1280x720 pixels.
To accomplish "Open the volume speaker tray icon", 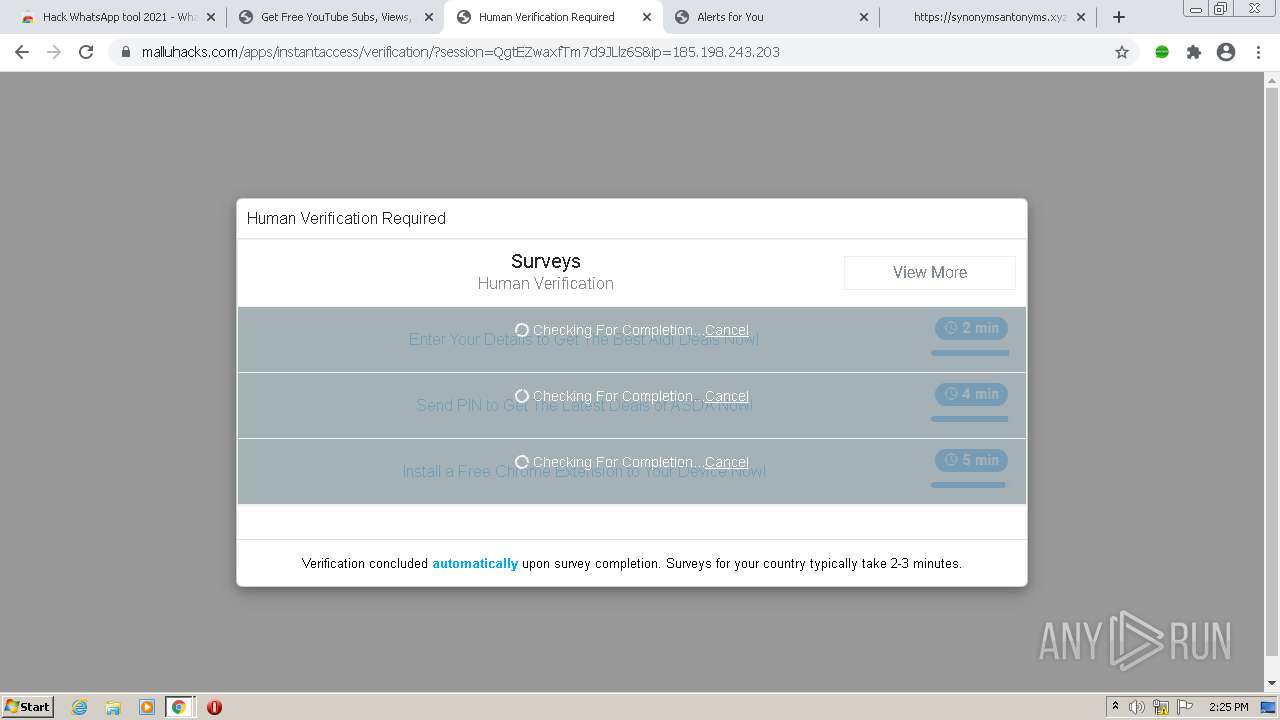I will [1137, 707].
